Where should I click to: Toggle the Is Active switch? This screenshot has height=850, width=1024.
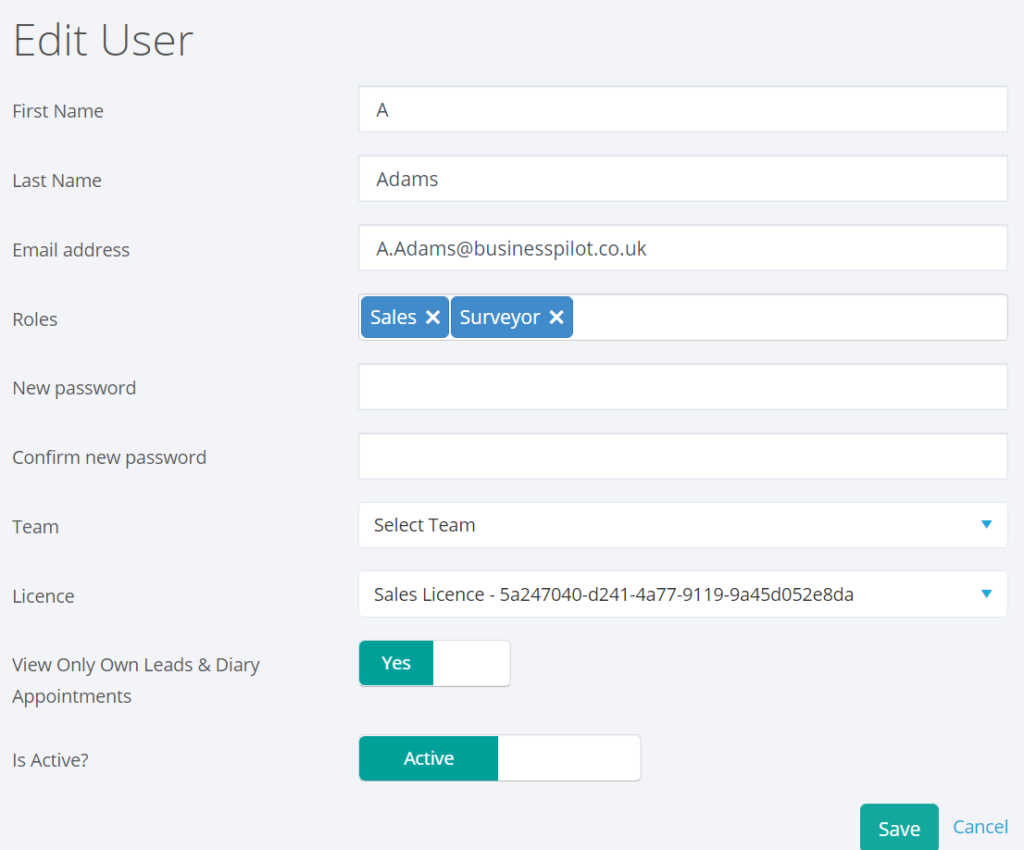499,758
